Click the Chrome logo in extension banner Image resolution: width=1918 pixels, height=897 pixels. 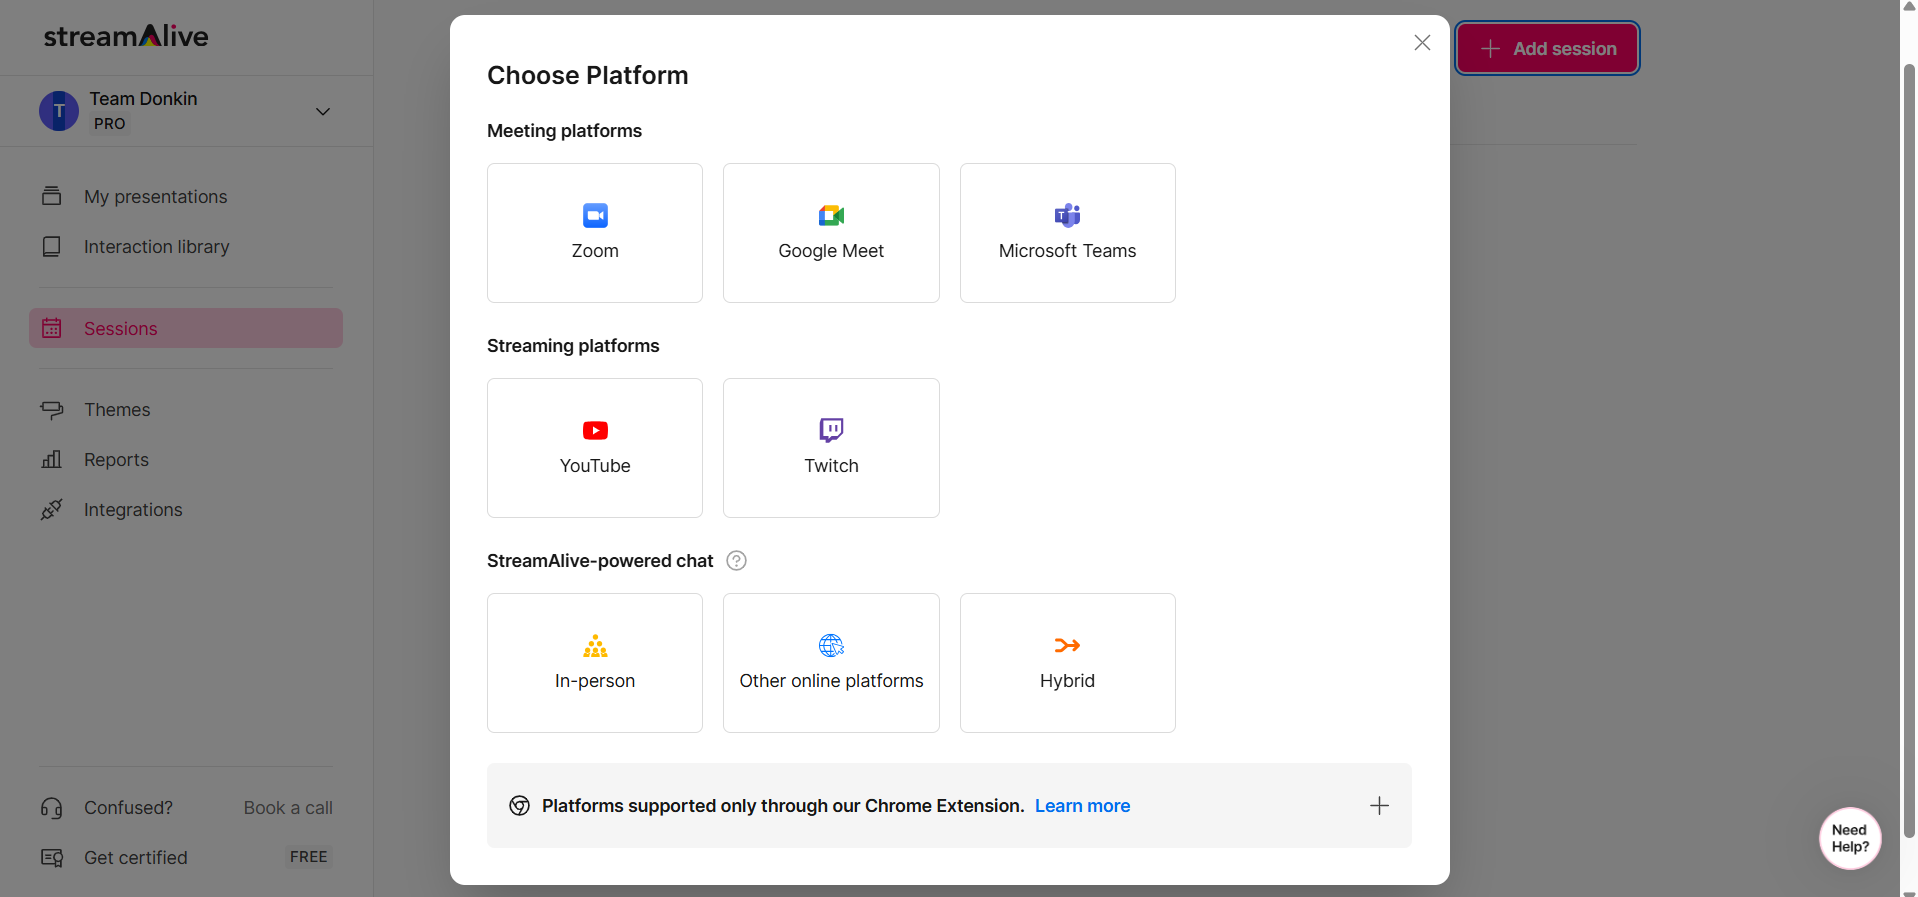pyautogui.click(x=519, y=806)
